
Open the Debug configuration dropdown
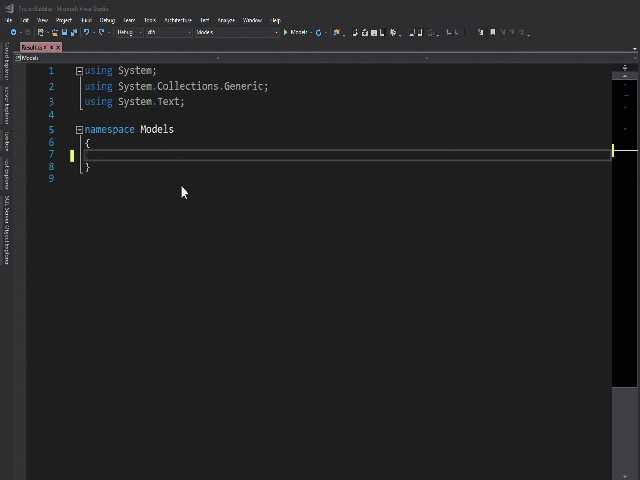(129, 32)
